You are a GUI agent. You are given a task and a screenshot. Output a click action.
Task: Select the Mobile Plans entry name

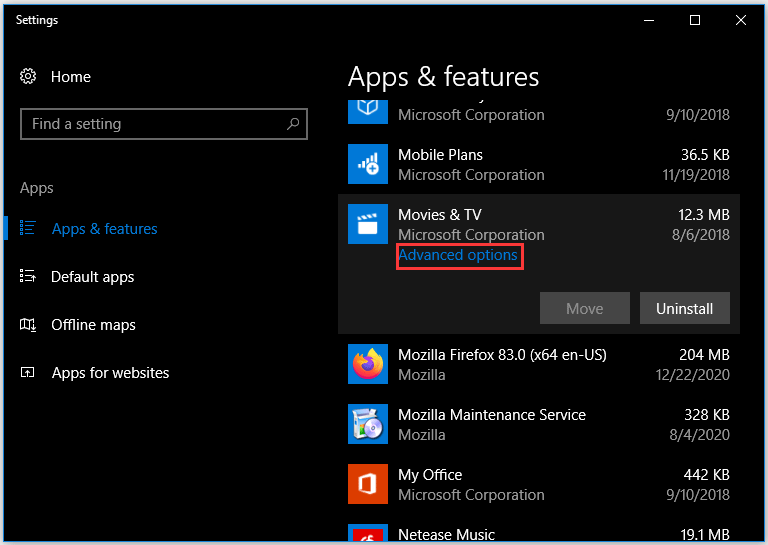click(440, 155)
